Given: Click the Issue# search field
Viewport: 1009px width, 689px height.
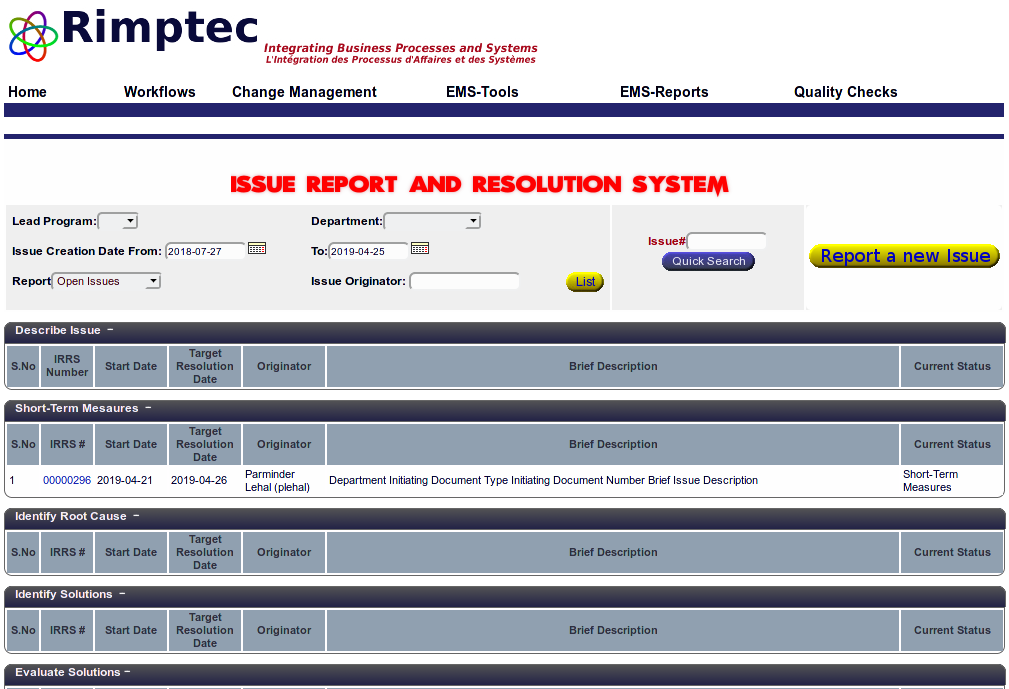Looking at the screenshot, I should pyautogui.click(x=726, y=241).
